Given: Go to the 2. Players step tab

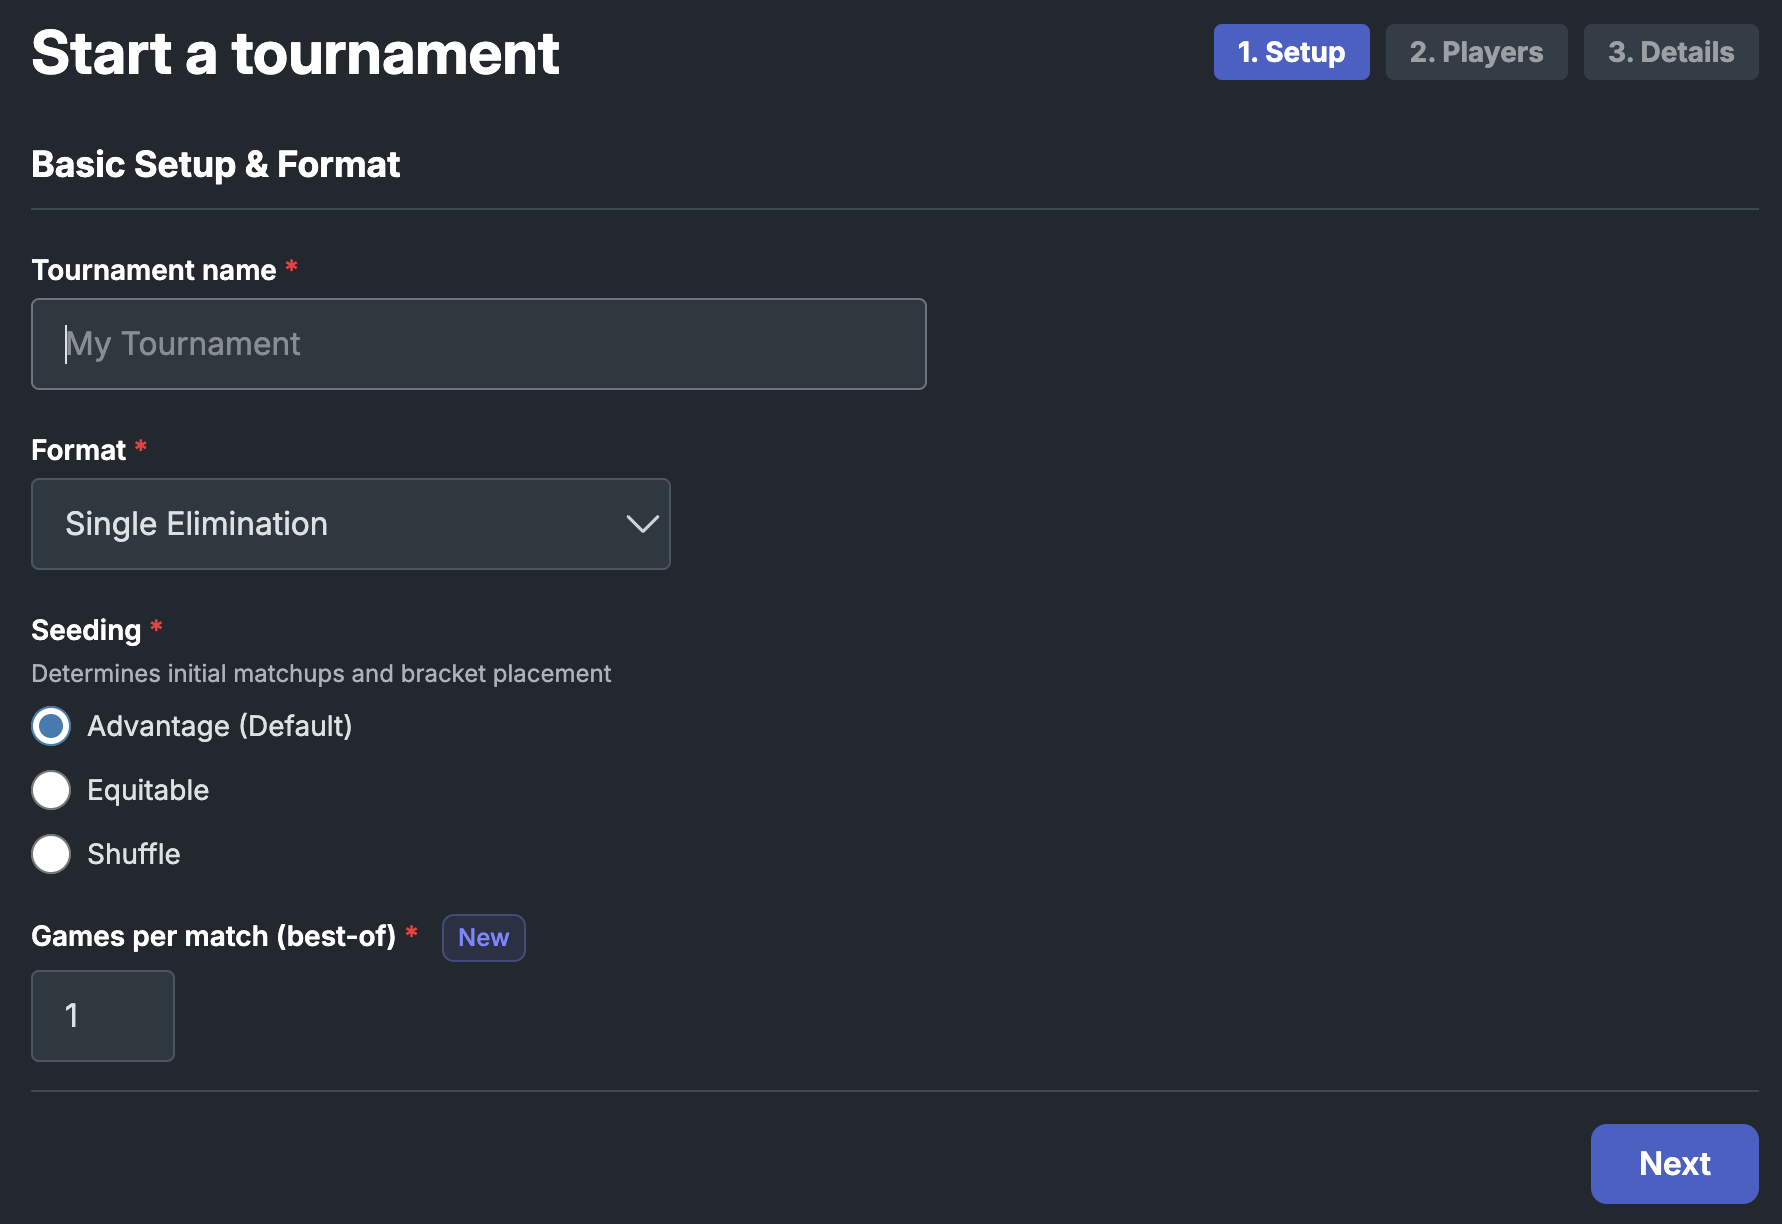Looking at the screenshot, I should coord(1476,52).
